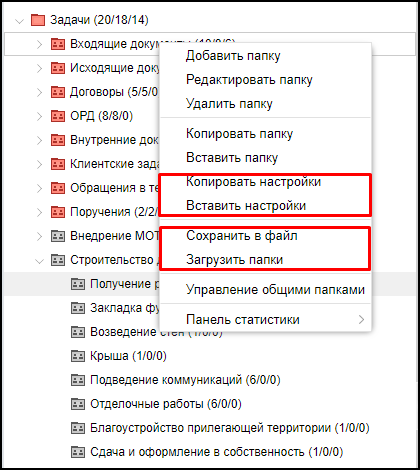
Task: Click the red ОРД folder icon
Action: [x=58, y=116]
